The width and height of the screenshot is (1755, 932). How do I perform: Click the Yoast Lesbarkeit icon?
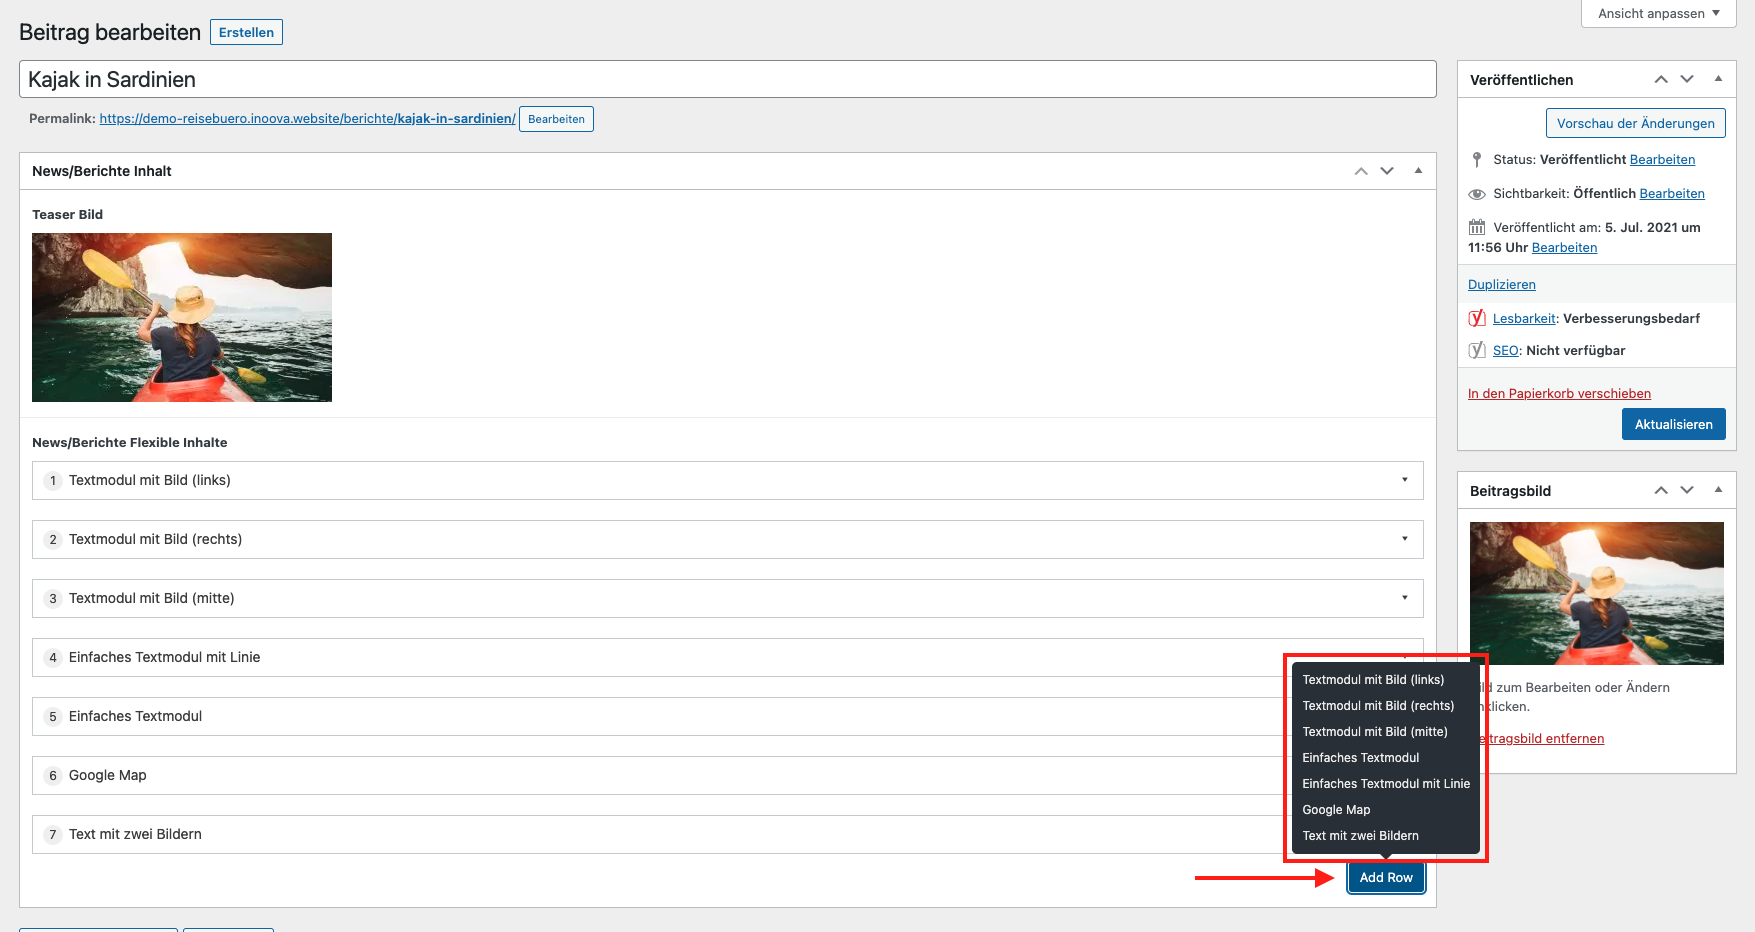click(1477, 318)
